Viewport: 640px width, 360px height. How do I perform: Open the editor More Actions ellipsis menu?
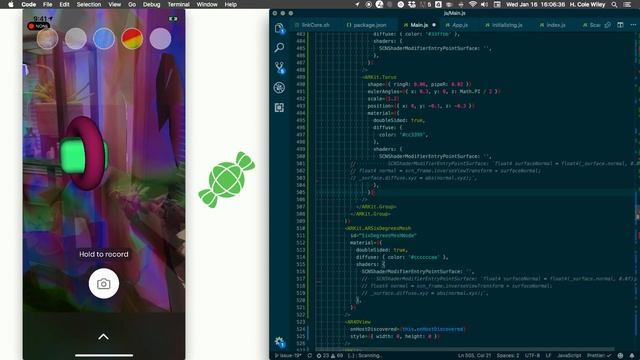coord(633,25)
